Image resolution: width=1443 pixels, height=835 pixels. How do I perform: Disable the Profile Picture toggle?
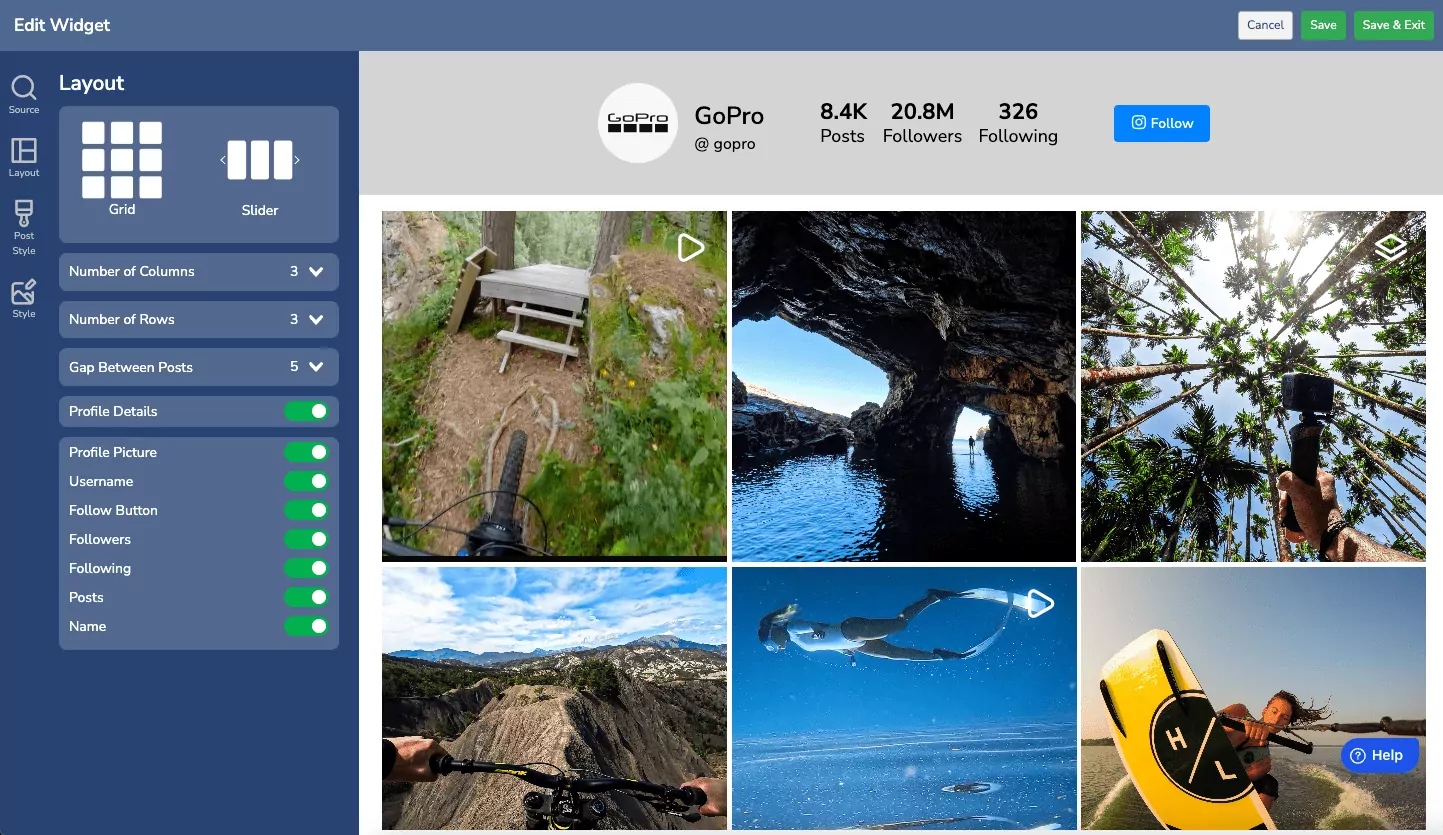(306, 452)
